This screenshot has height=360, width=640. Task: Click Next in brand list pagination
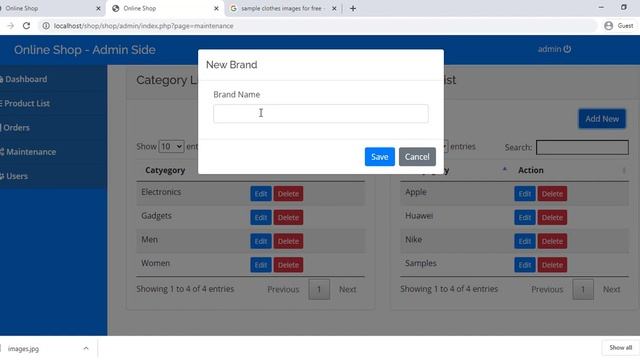[x=611, y=289]
